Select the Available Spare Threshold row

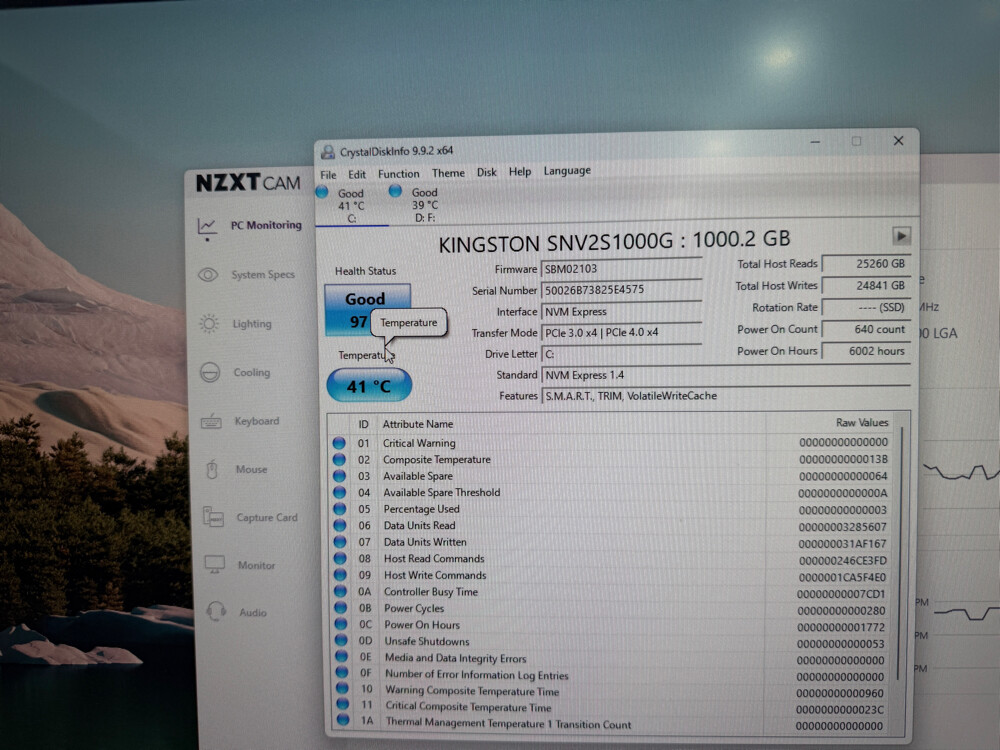click(611, 492)
